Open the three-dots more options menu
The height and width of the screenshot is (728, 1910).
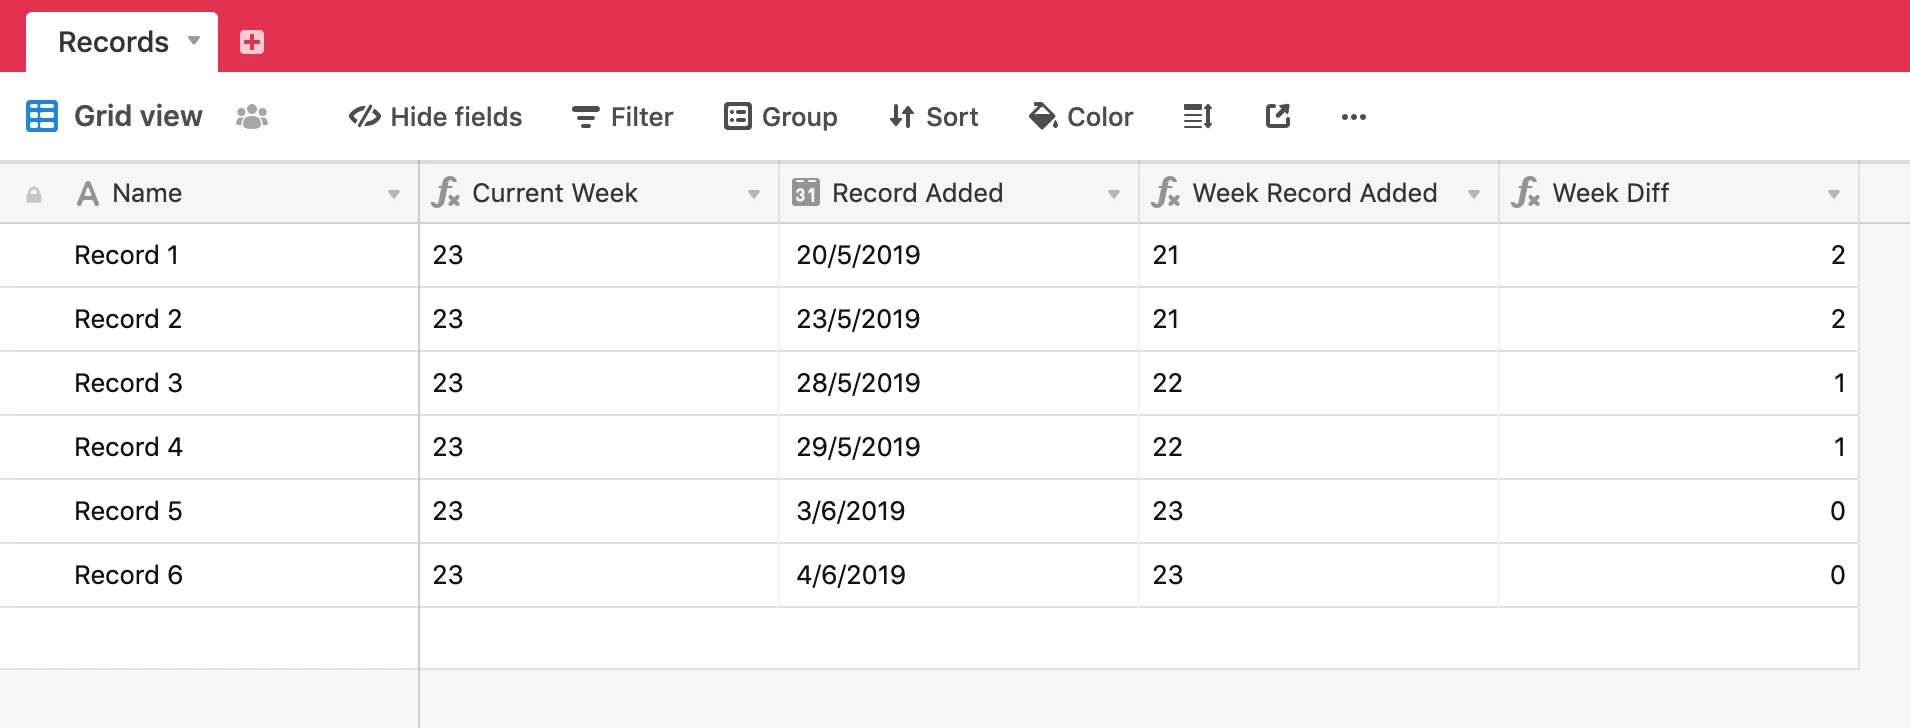pyautogui.click(x=1354, y=117)
